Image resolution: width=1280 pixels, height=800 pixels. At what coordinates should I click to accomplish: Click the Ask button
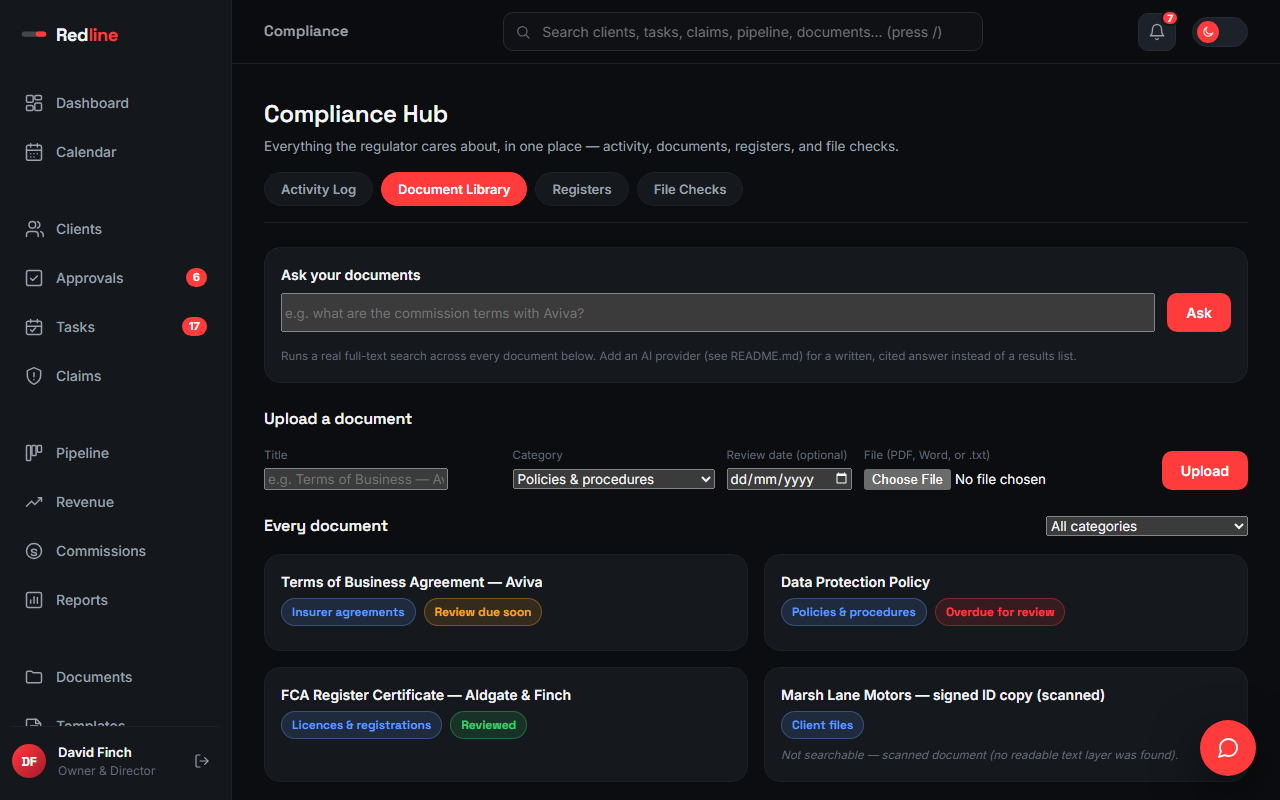pos(1199,313)
